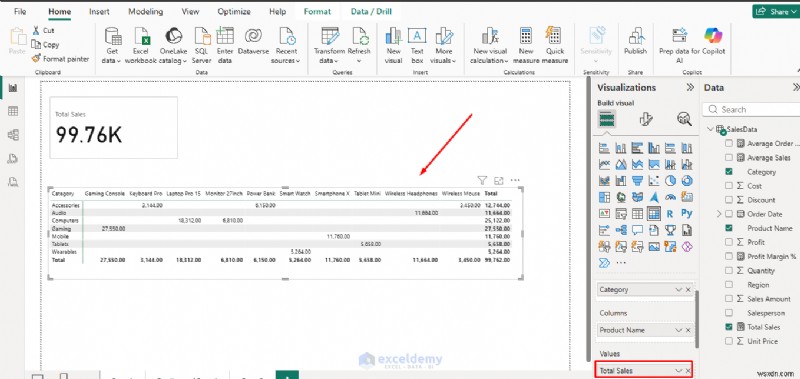
Task: Click the Copy command
Action: pos(45,45)
